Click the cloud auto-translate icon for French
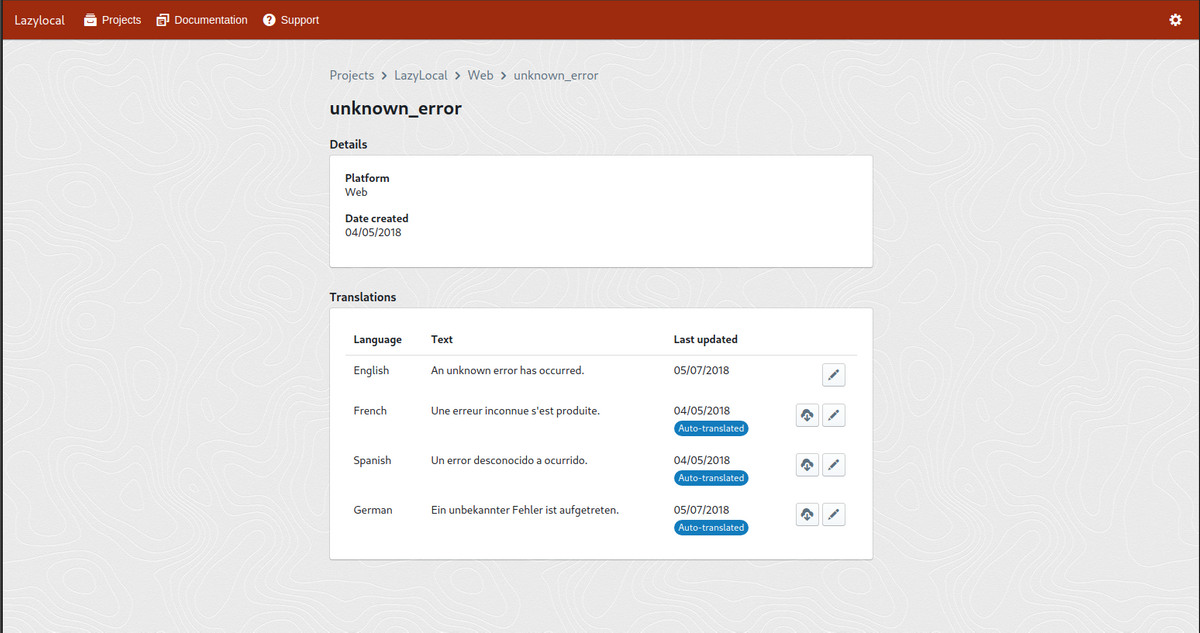 (807, 415)
